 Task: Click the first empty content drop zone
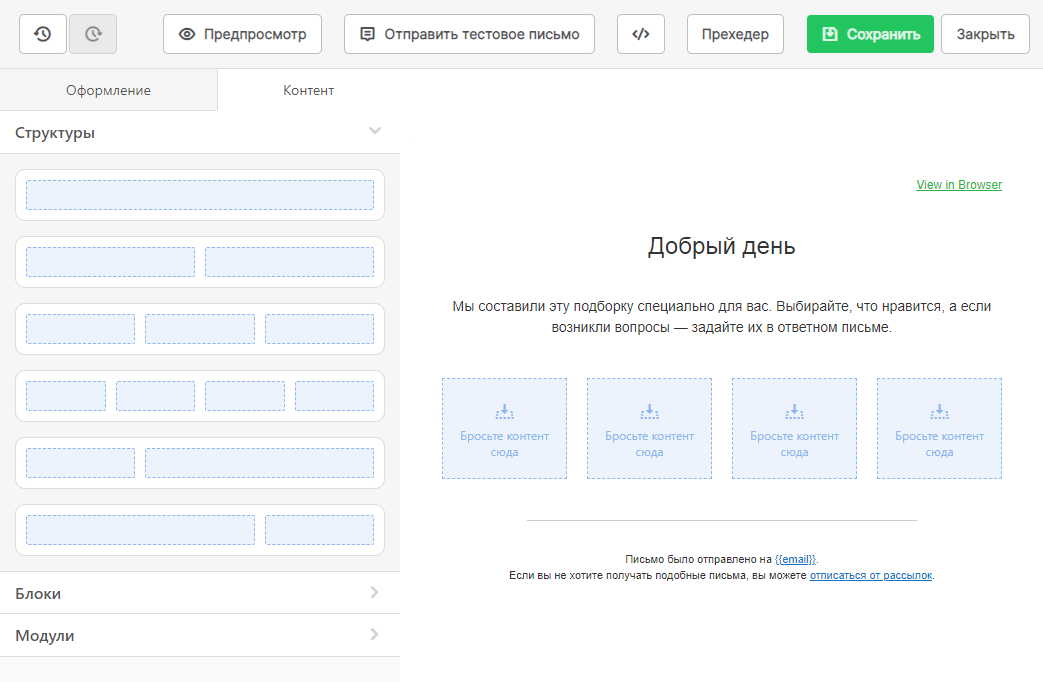504,428
